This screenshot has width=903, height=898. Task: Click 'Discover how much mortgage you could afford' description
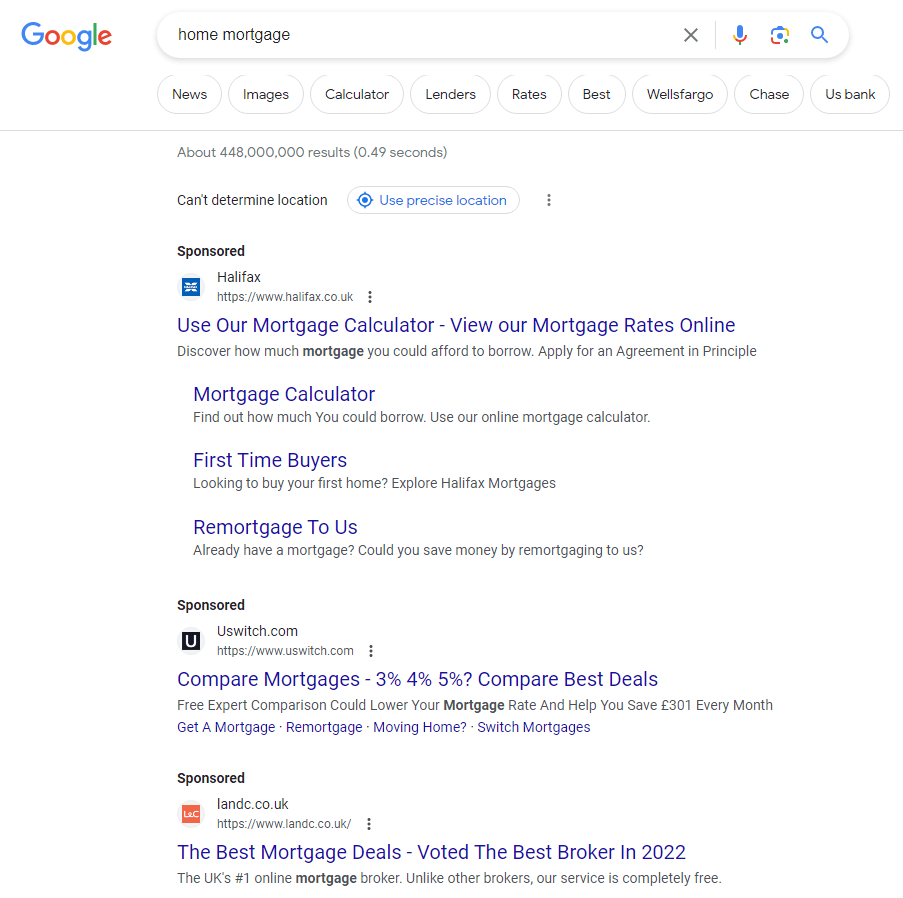point(467,351)
